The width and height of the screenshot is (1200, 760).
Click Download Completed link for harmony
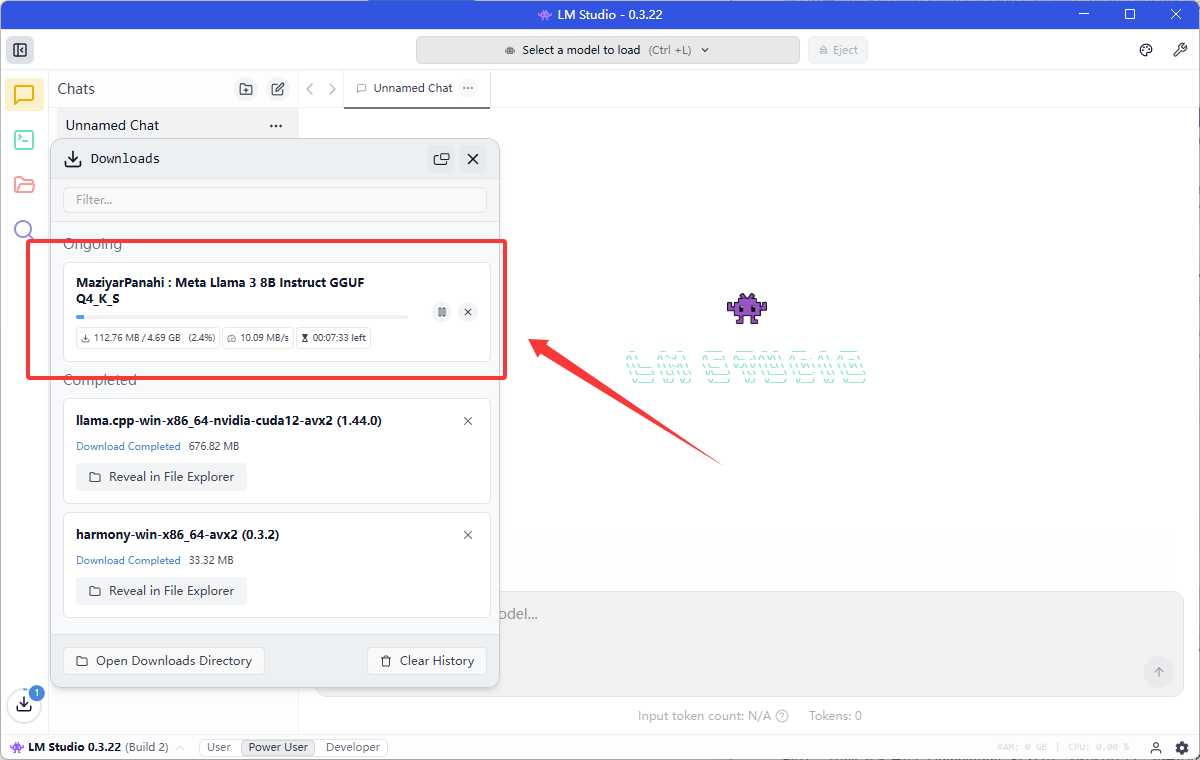[x=128, y=561]
